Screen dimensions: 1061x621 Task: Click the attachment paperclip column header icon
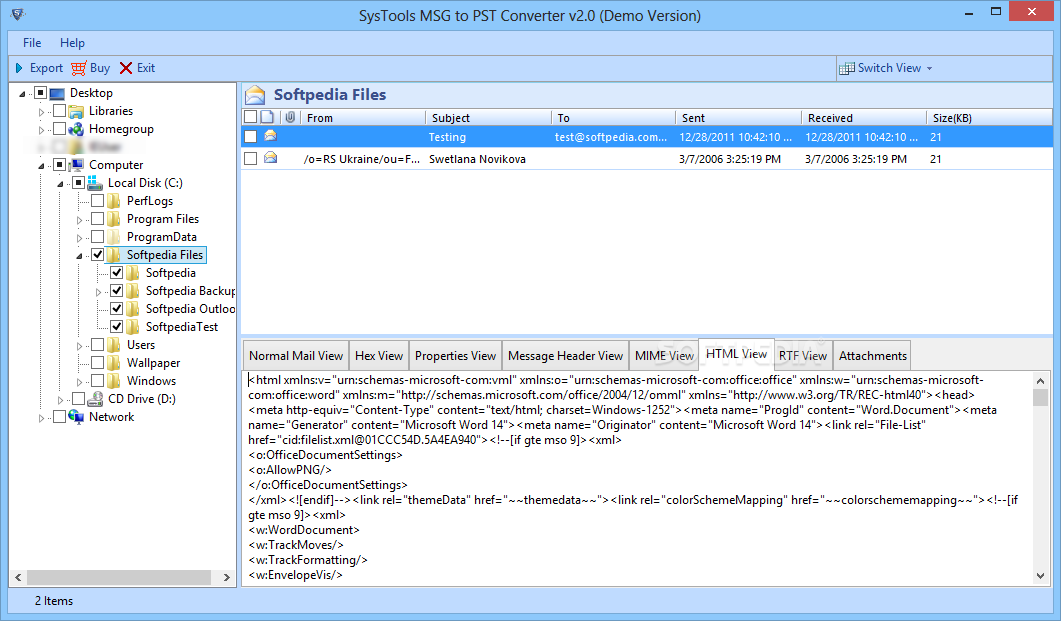(x=290, y=117)
